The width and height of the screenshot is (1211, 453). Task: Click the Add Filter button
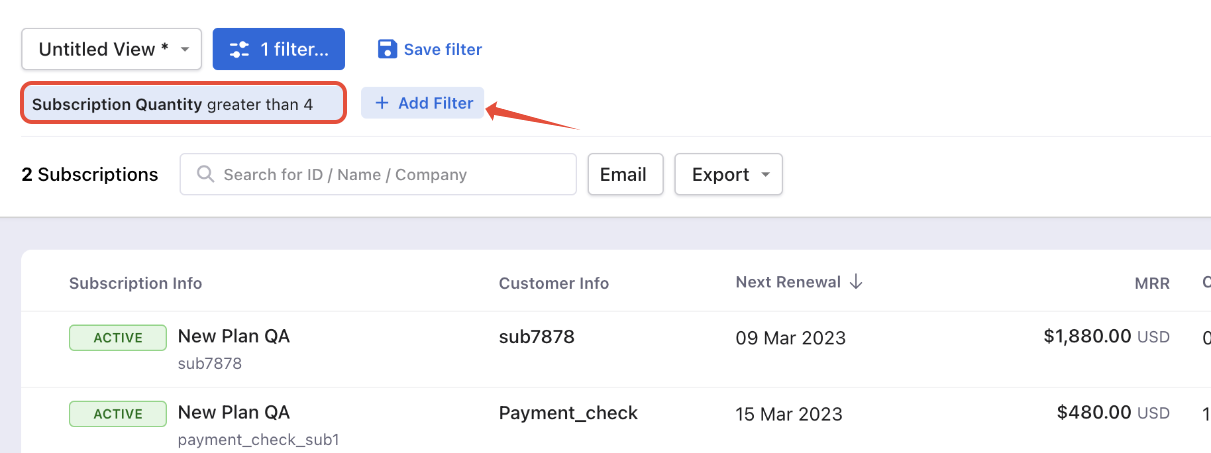pos(423,103)
